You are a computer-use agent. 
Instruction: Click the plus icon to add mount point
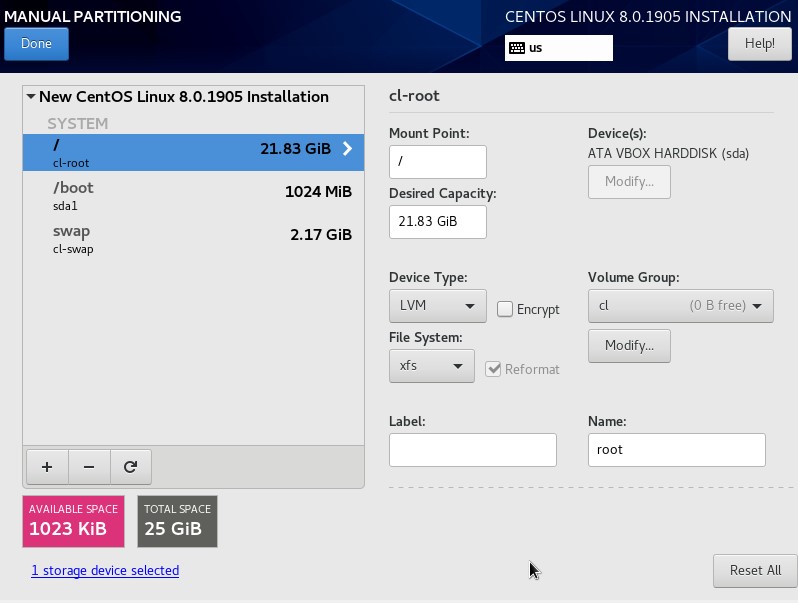tap(47, 467)
